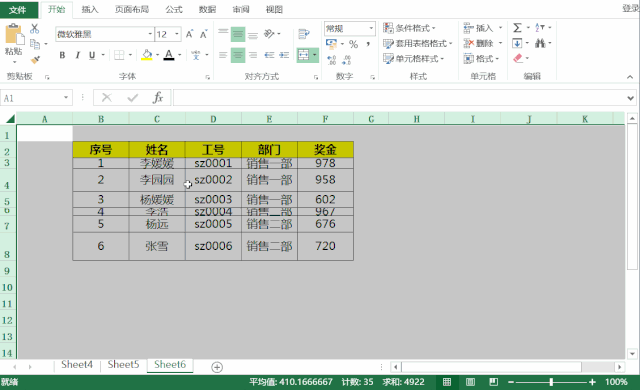Click Decrease Decimal icon
The height and width of the screenshot is (390, 640).
347,60
